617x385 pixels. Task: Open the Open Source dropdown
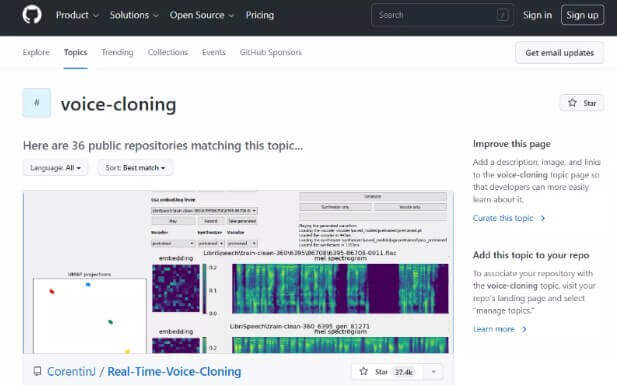pos(202,15)
